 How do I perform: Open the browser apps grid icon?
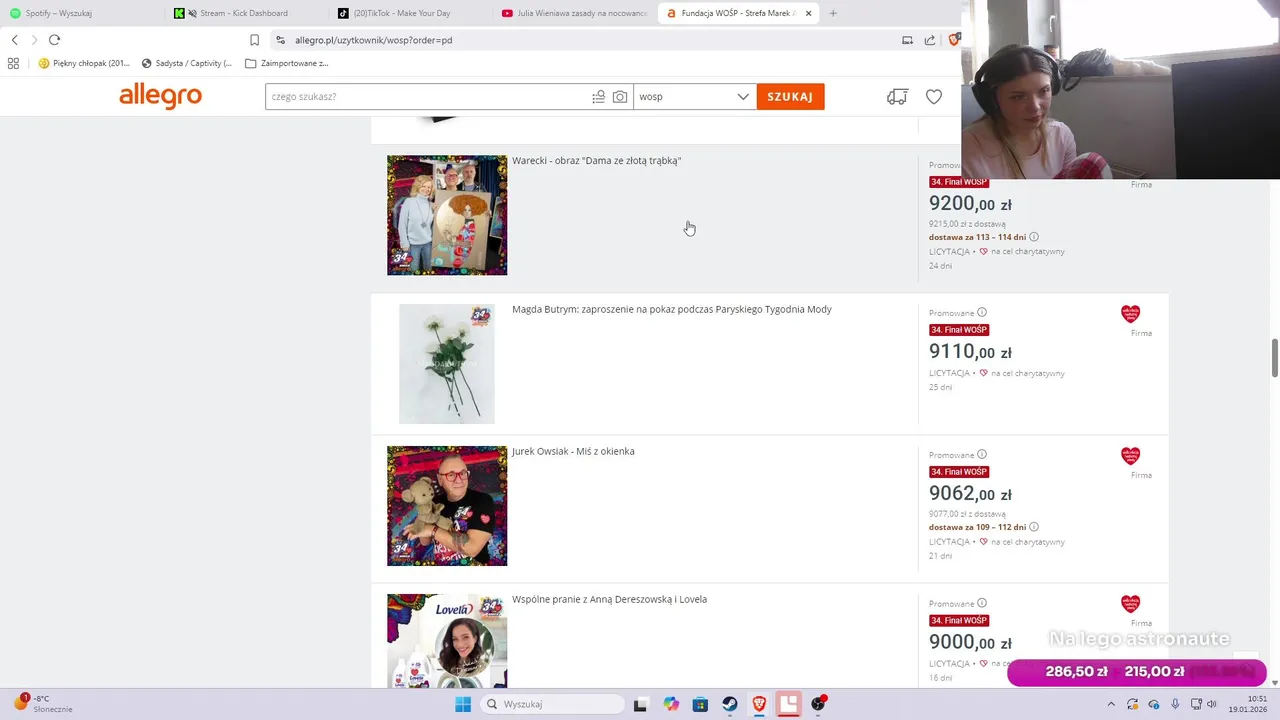[x=13, y=63]
